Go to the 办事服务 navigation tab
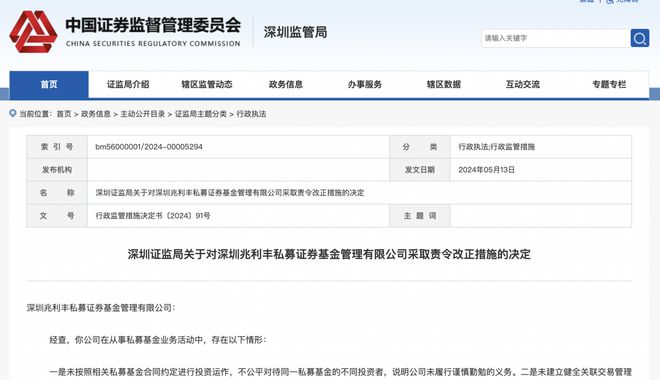The height and width of the screenshot is (380, 660). coord(365,85)
